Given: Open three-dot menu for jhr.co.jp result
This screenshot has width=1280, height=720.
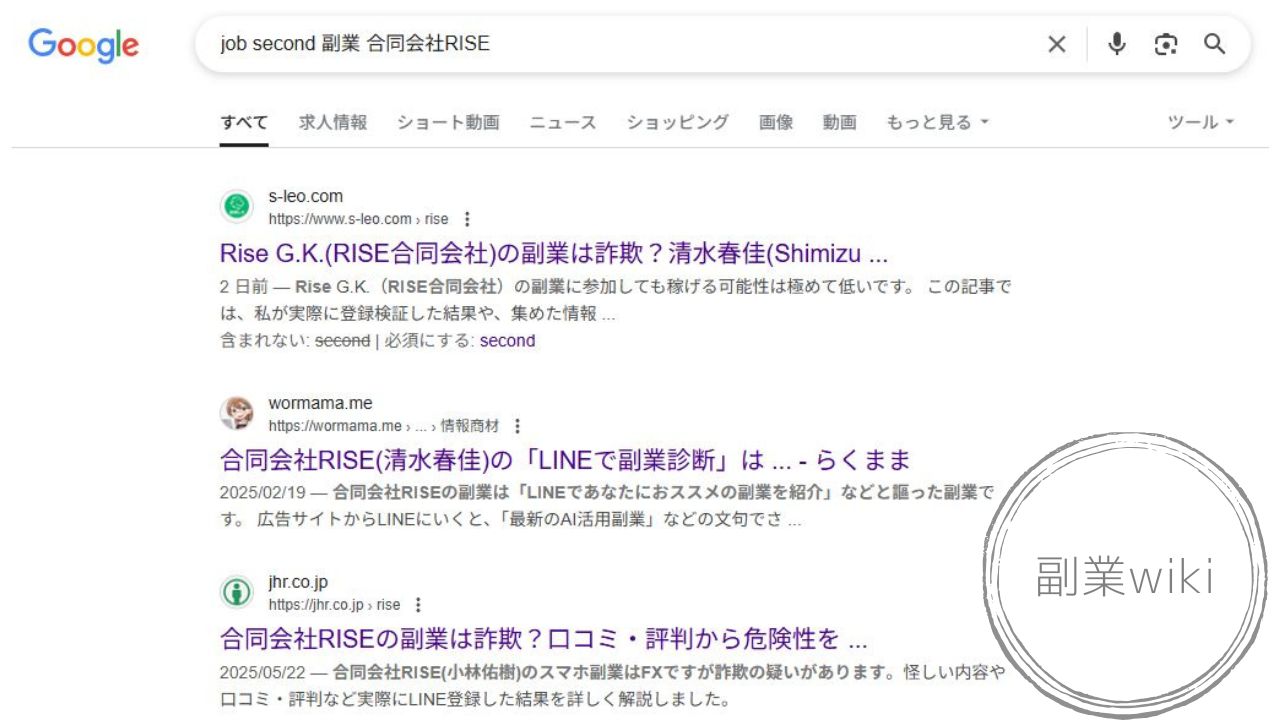Looking at the screenshot, I should point(418,605).
